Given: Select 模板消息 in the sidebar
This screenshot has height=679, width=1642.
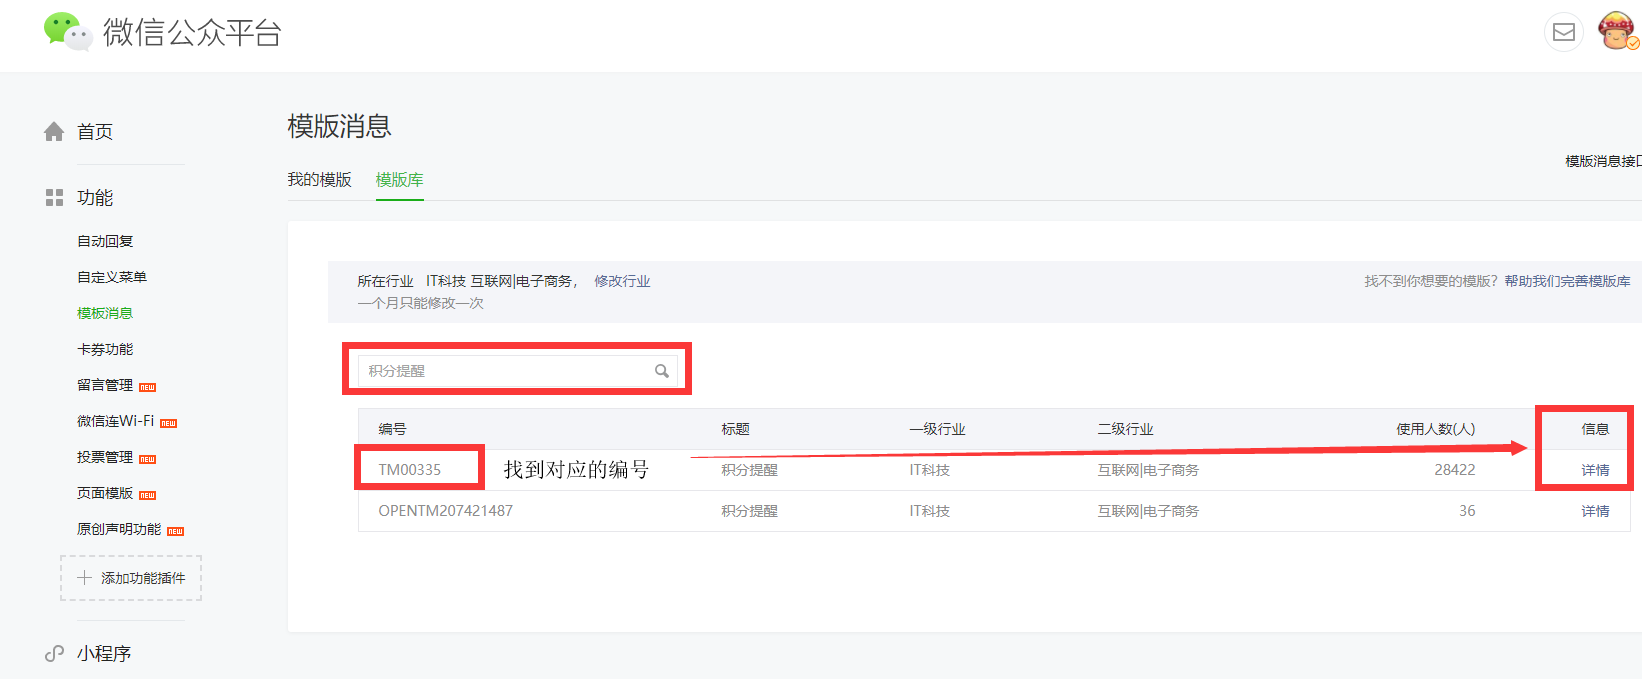Looking at the screenshot, I should tap(105, 313).
